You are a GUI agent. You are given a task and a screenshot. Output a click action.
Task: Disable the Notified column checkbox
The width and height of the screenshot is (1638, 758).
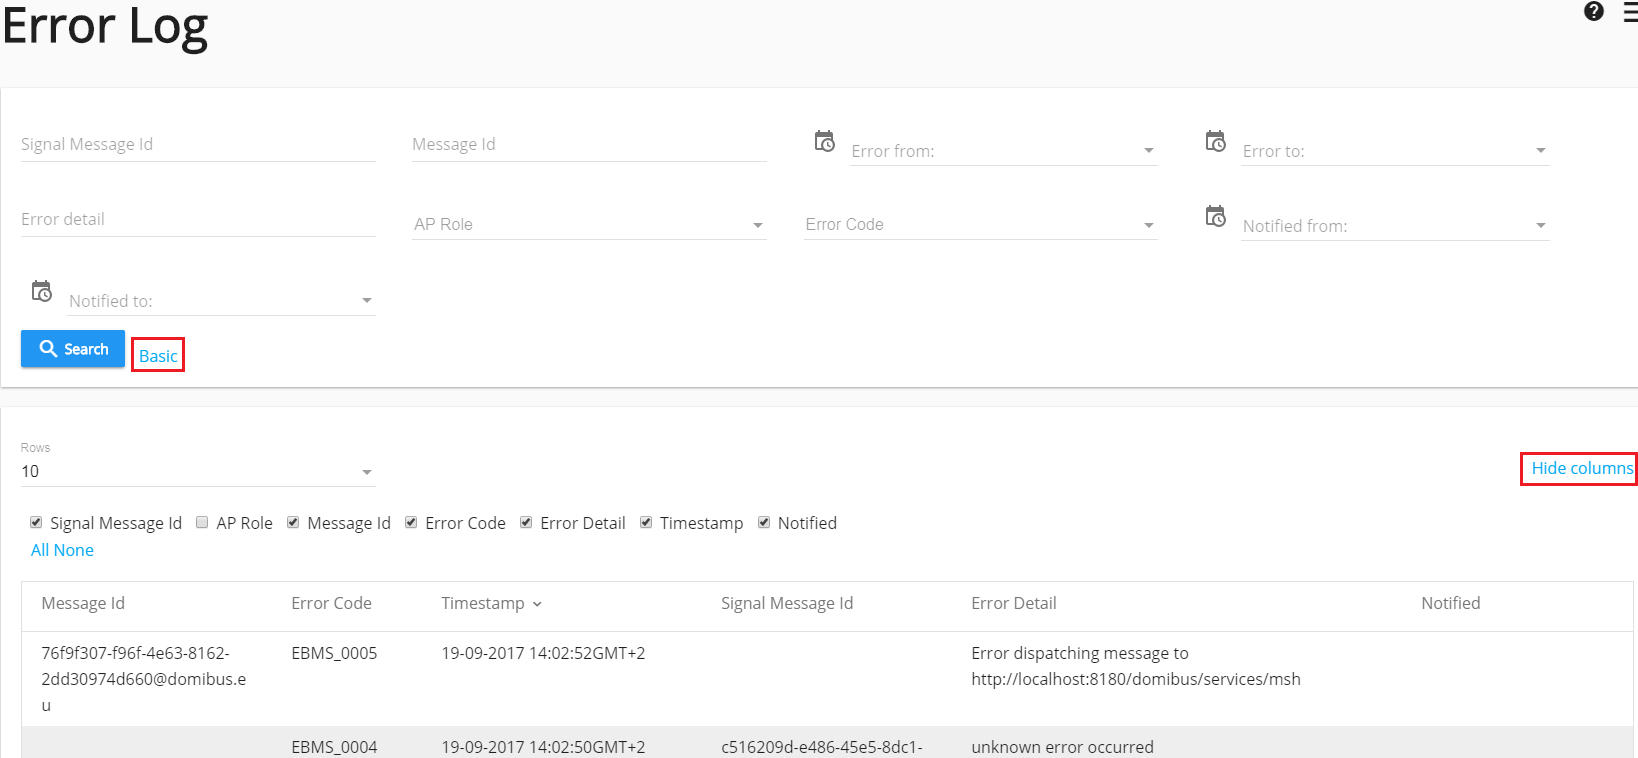[764, 523]
